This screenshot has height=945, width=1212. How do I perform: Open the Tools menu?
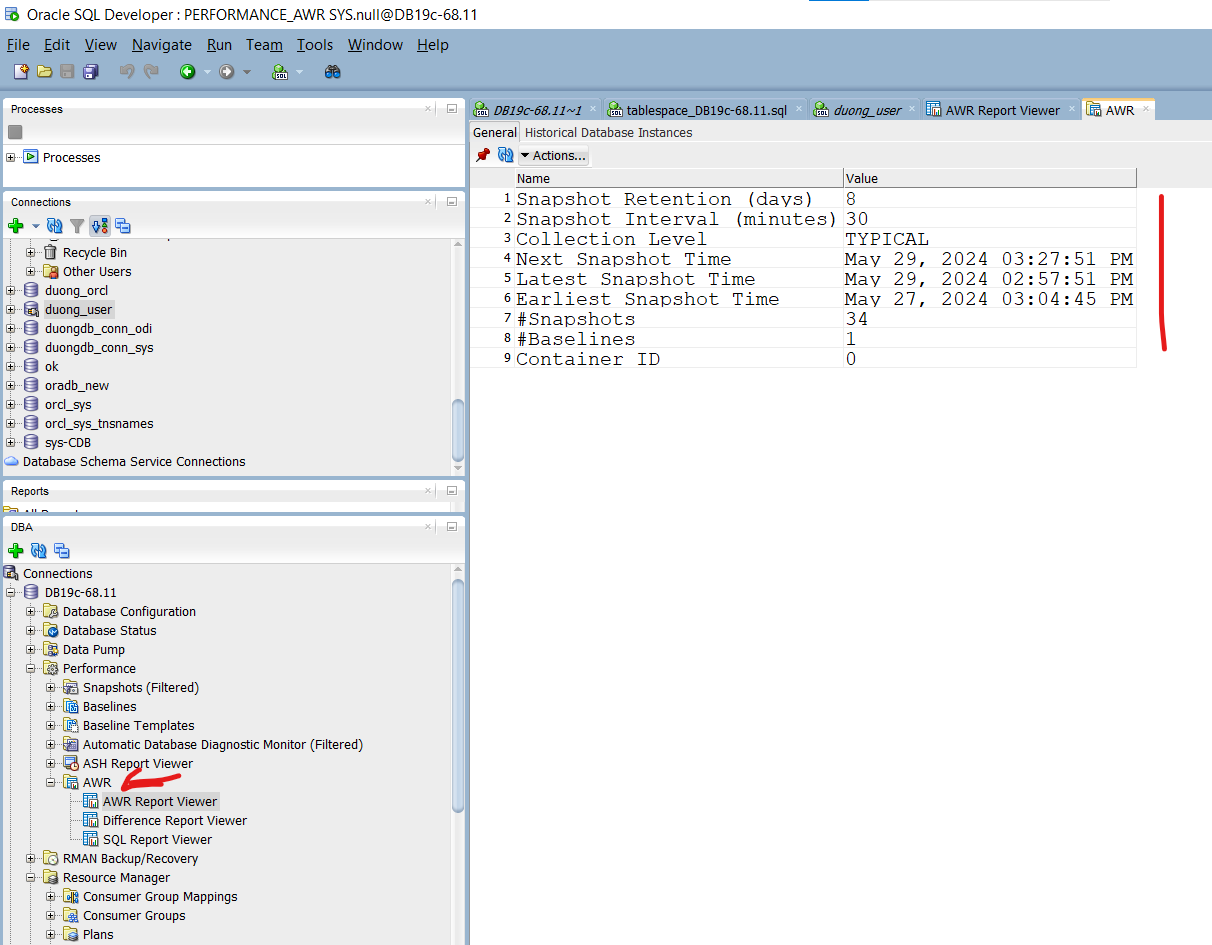pyautogui.click(x=315, y=45)
